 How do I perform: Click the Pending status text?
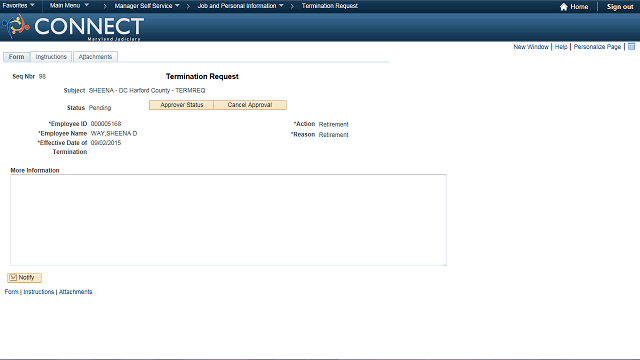100,108
